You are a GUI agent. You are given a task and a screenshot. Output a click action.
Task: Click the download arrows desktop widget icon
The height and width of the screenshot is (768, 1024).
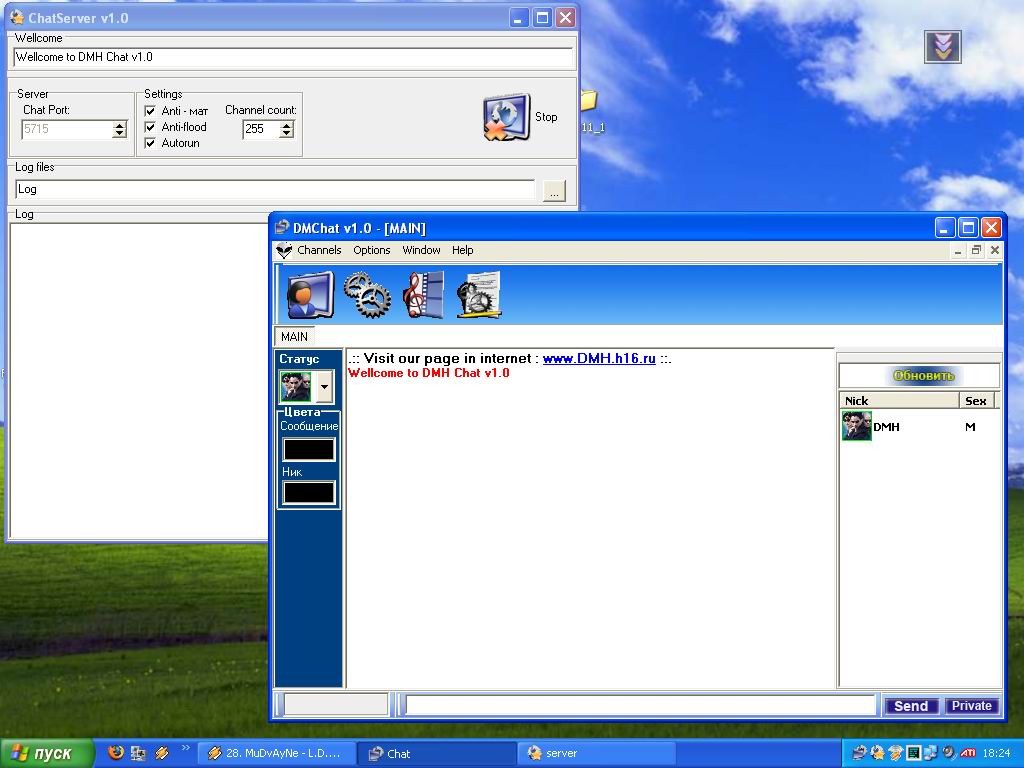pyautogui.click(x=942, y=46)
